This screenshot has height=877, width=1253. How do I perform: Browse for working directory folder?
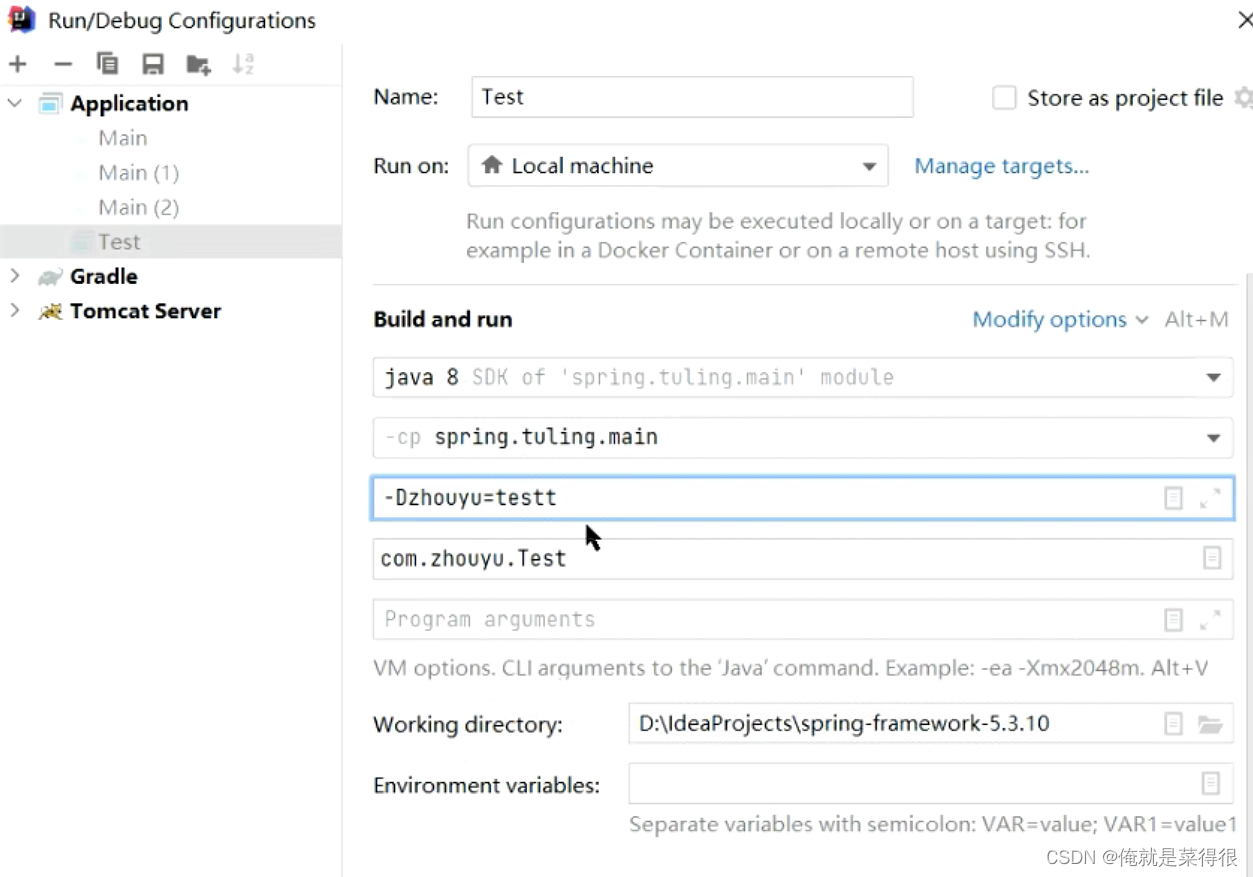pos(1210,724)
